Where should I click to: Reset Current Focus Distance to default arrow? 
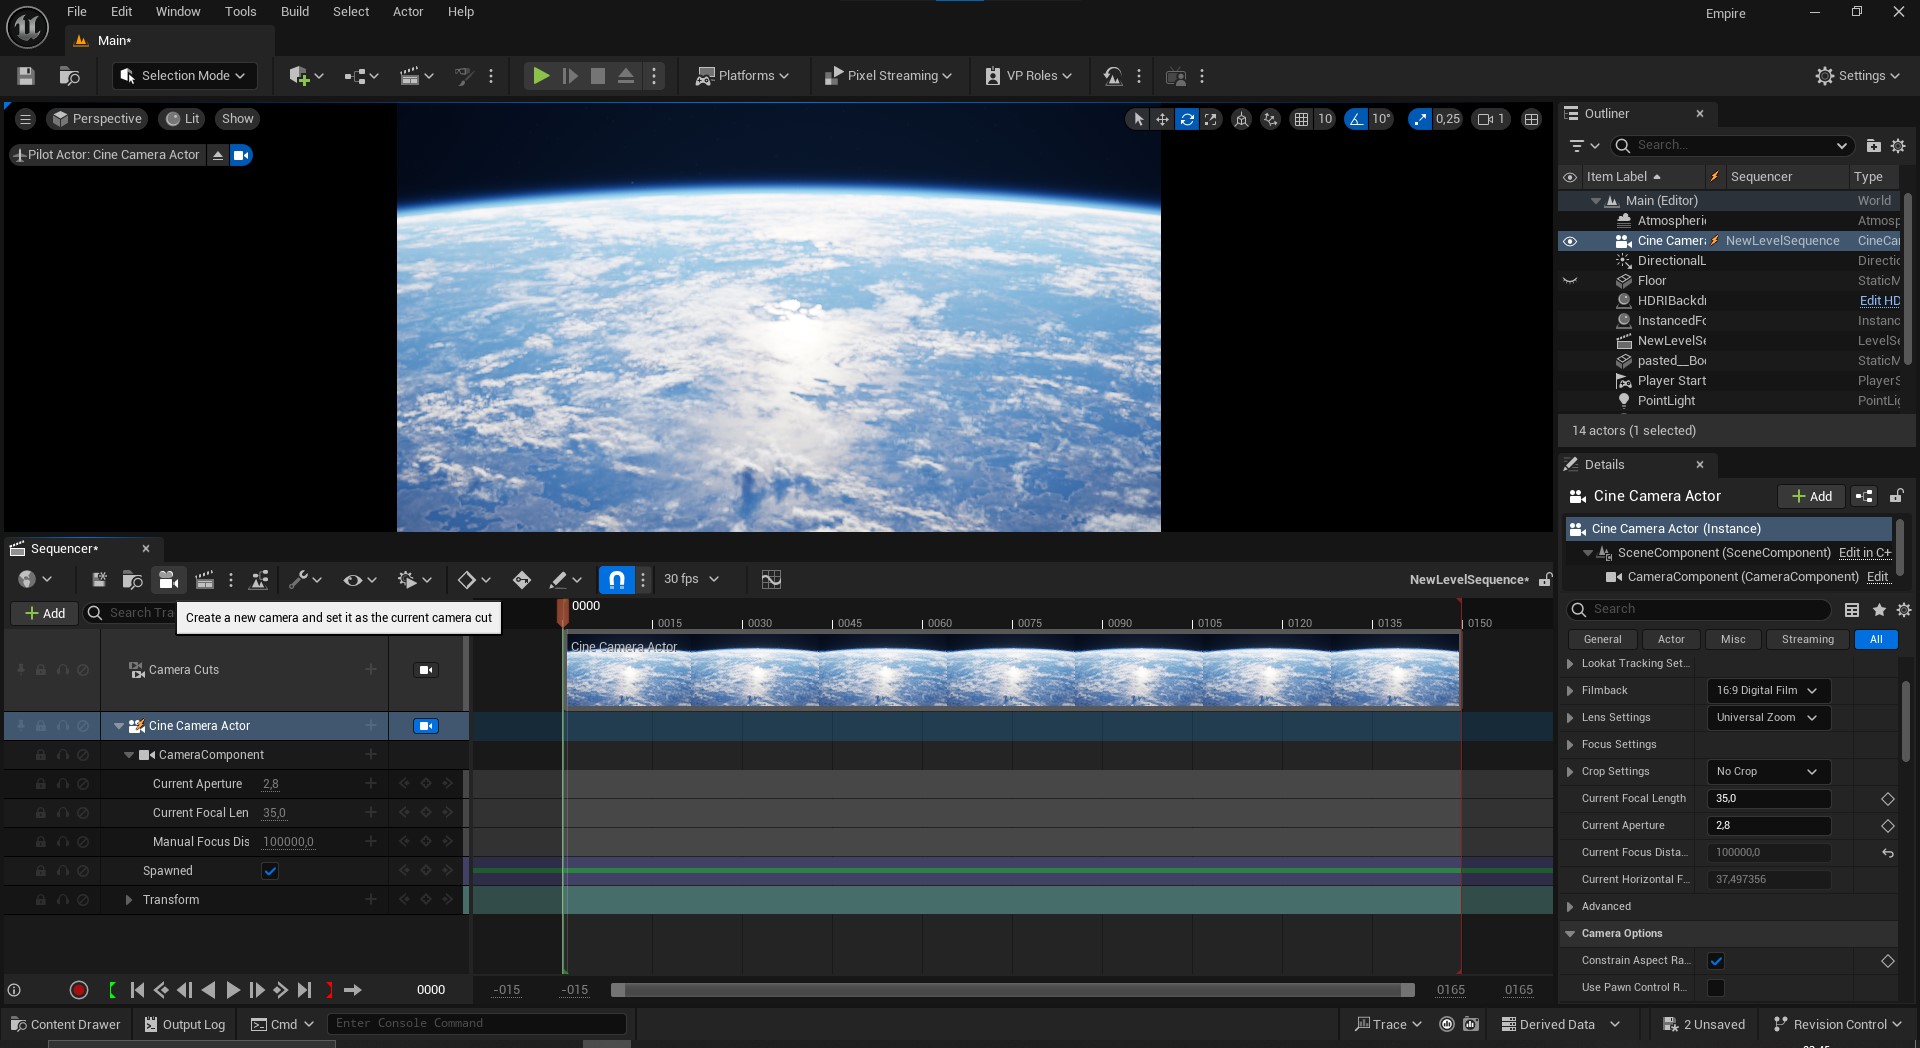point(1888,853)
